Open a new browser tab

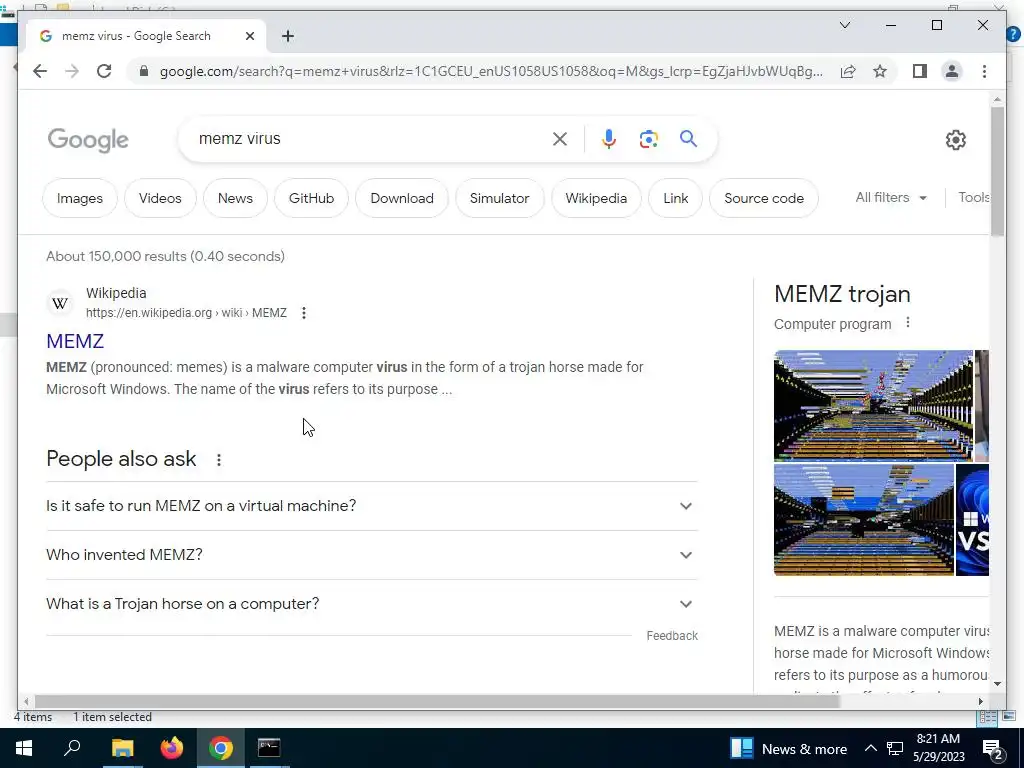coord(288,36)
